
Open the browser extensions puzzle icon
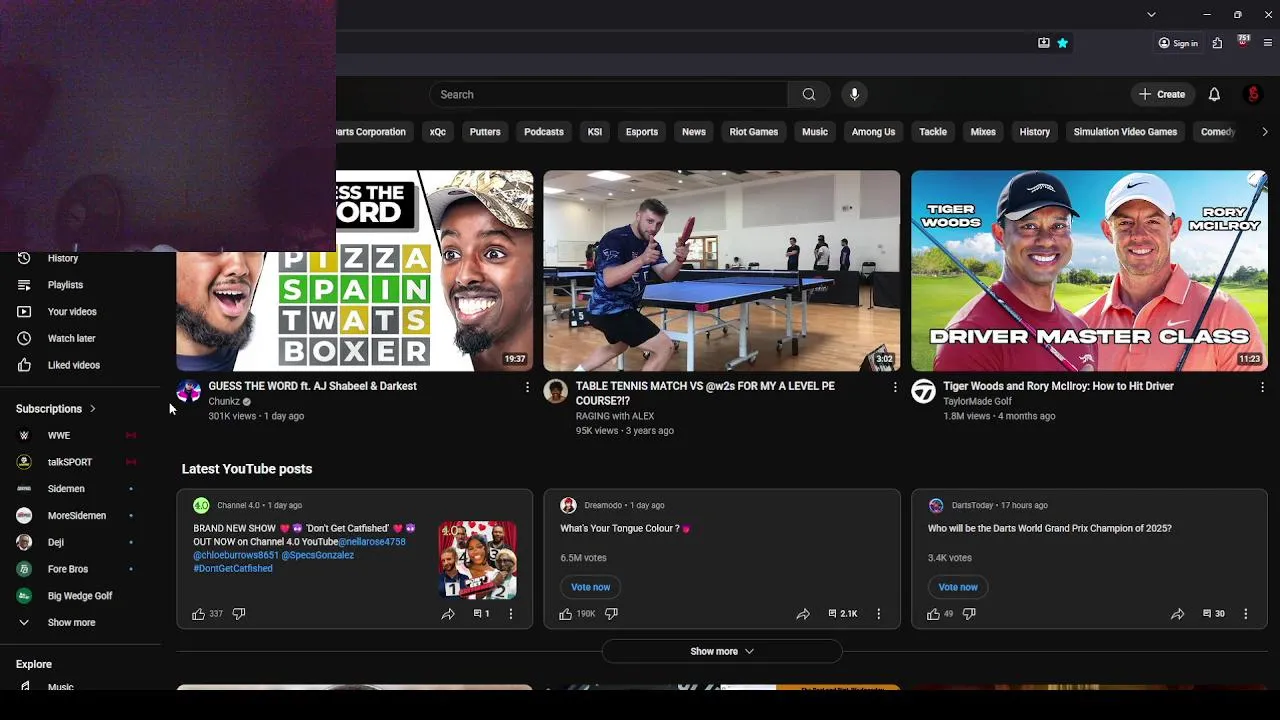pyautogui.click(x=1217, y=43)
